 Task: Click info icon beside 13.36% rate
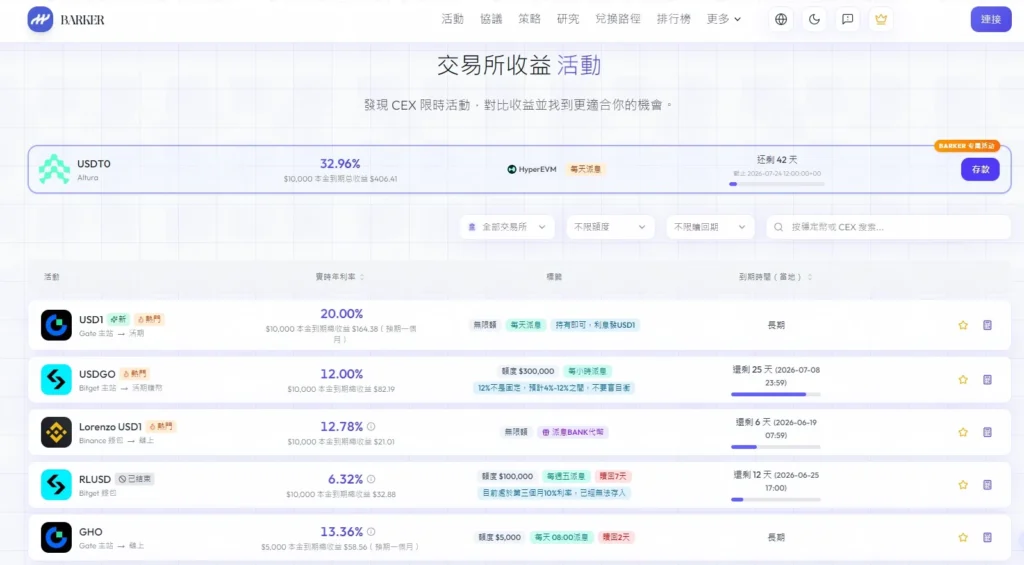(x=371, y=532)
